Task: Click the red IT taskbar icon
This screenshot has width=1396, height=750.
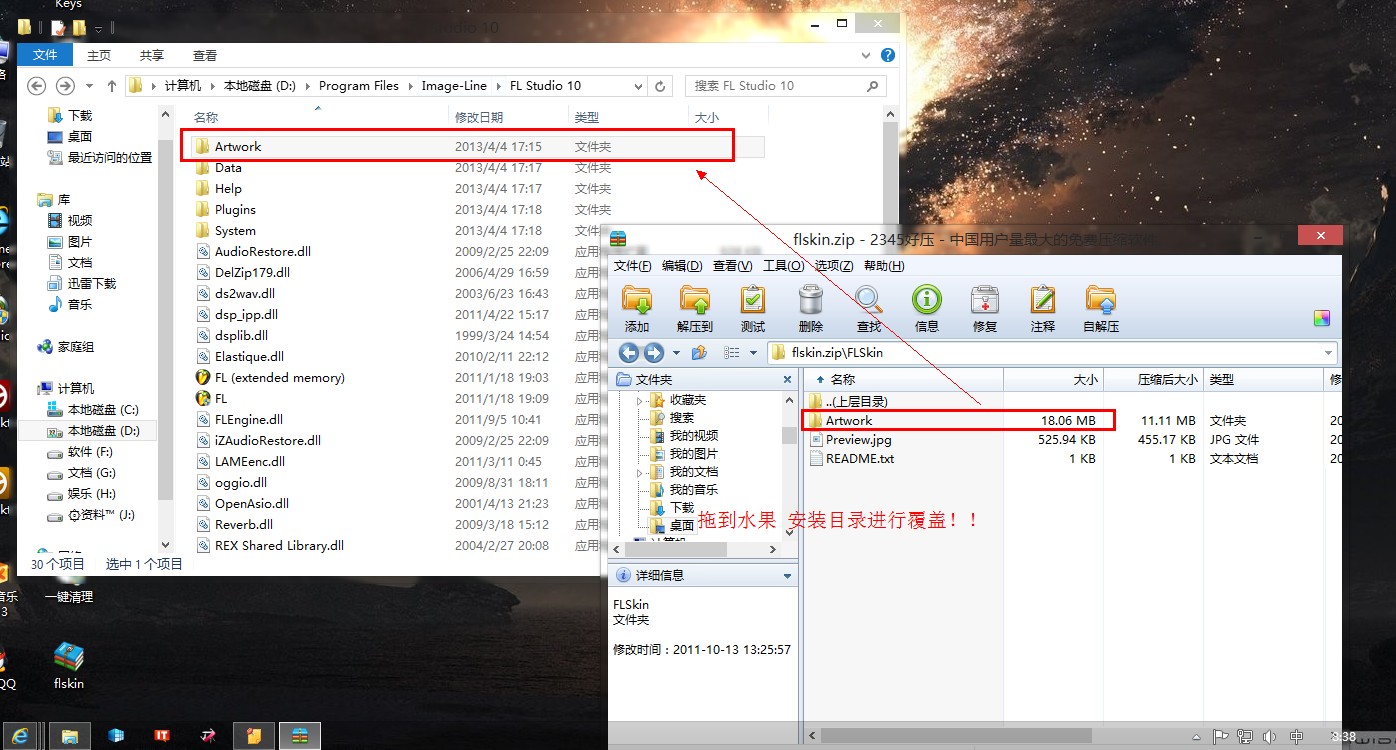Action: pyautogui.click(x=162, y=735)
